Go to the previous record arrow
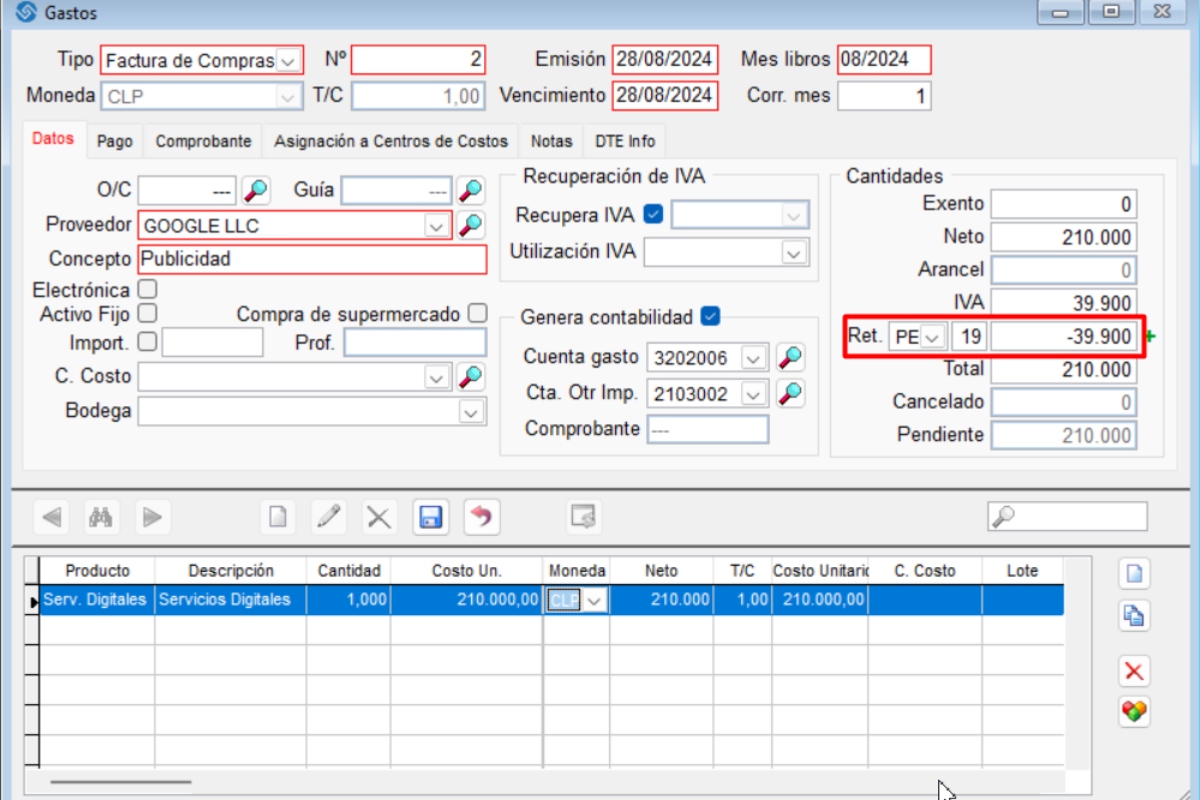 tap(52, 517)
